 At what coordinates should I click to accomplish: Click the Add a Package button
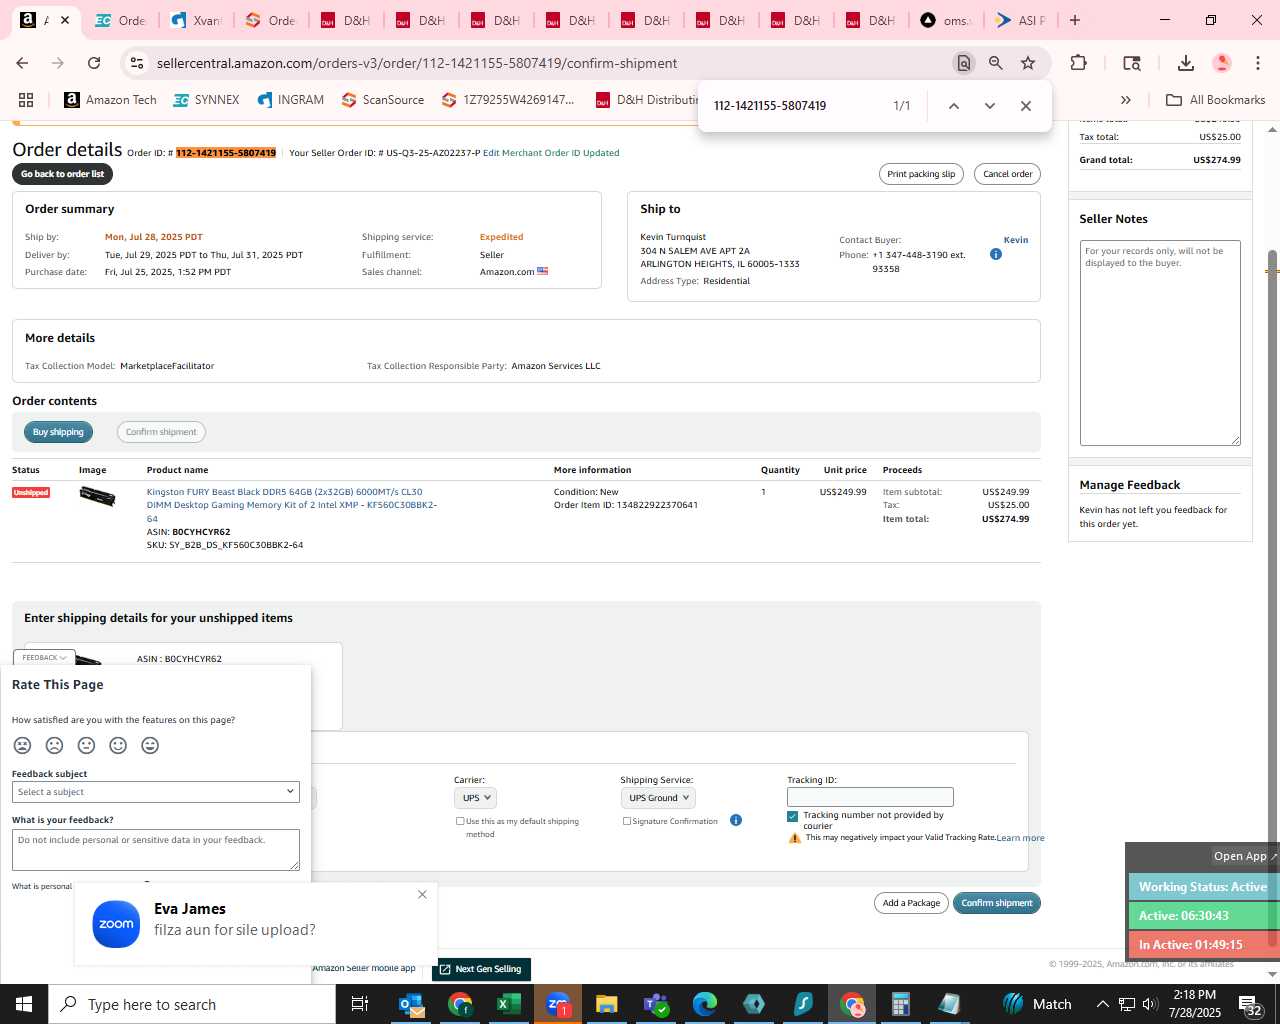coord(911,903)
